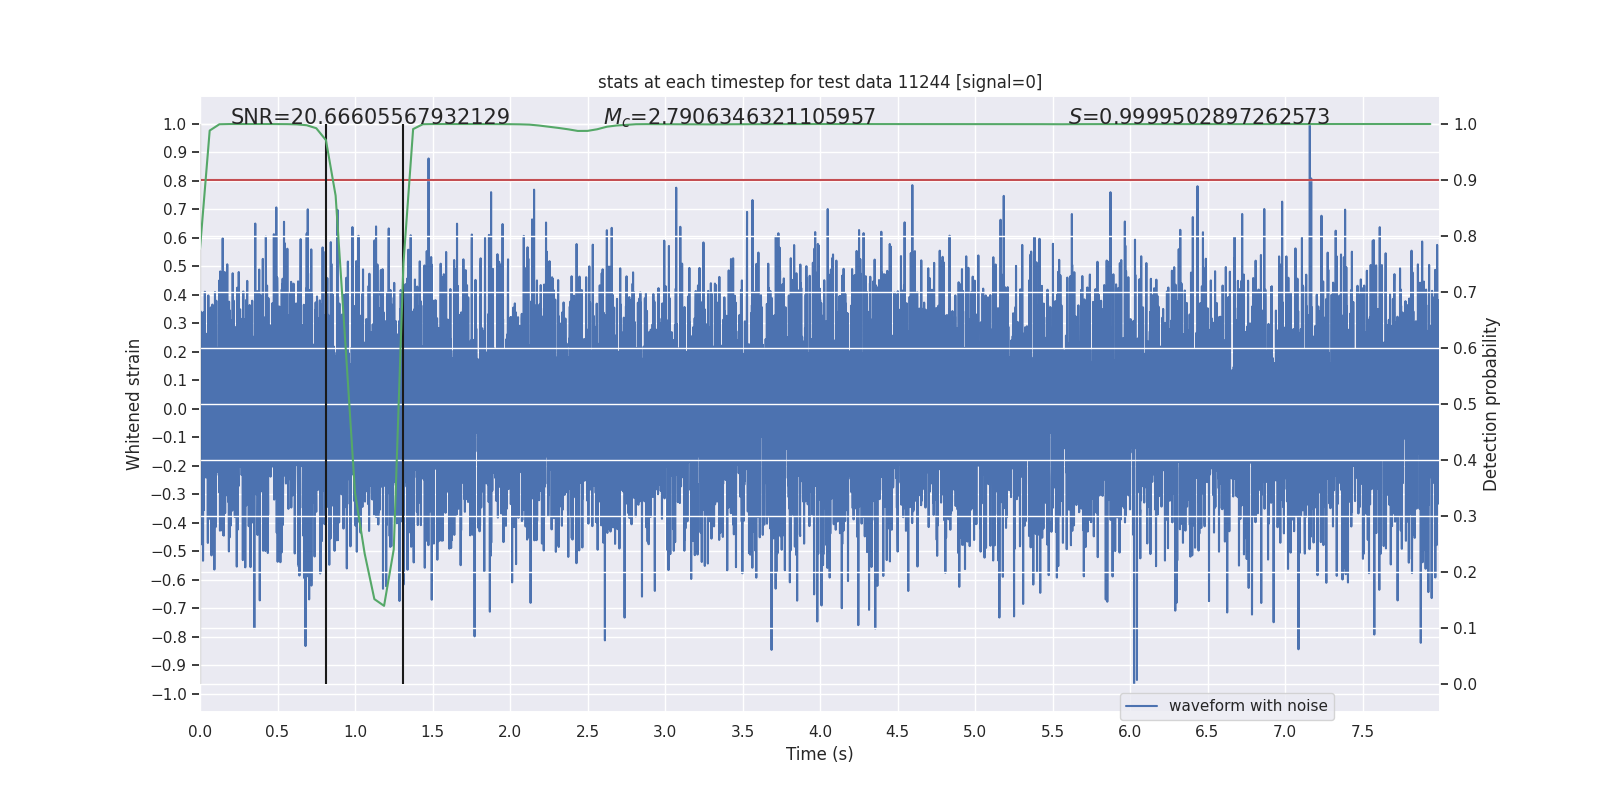Screen dimensions: 1600x800
Task: Select the SNR value annotation text
Action: 370,117
